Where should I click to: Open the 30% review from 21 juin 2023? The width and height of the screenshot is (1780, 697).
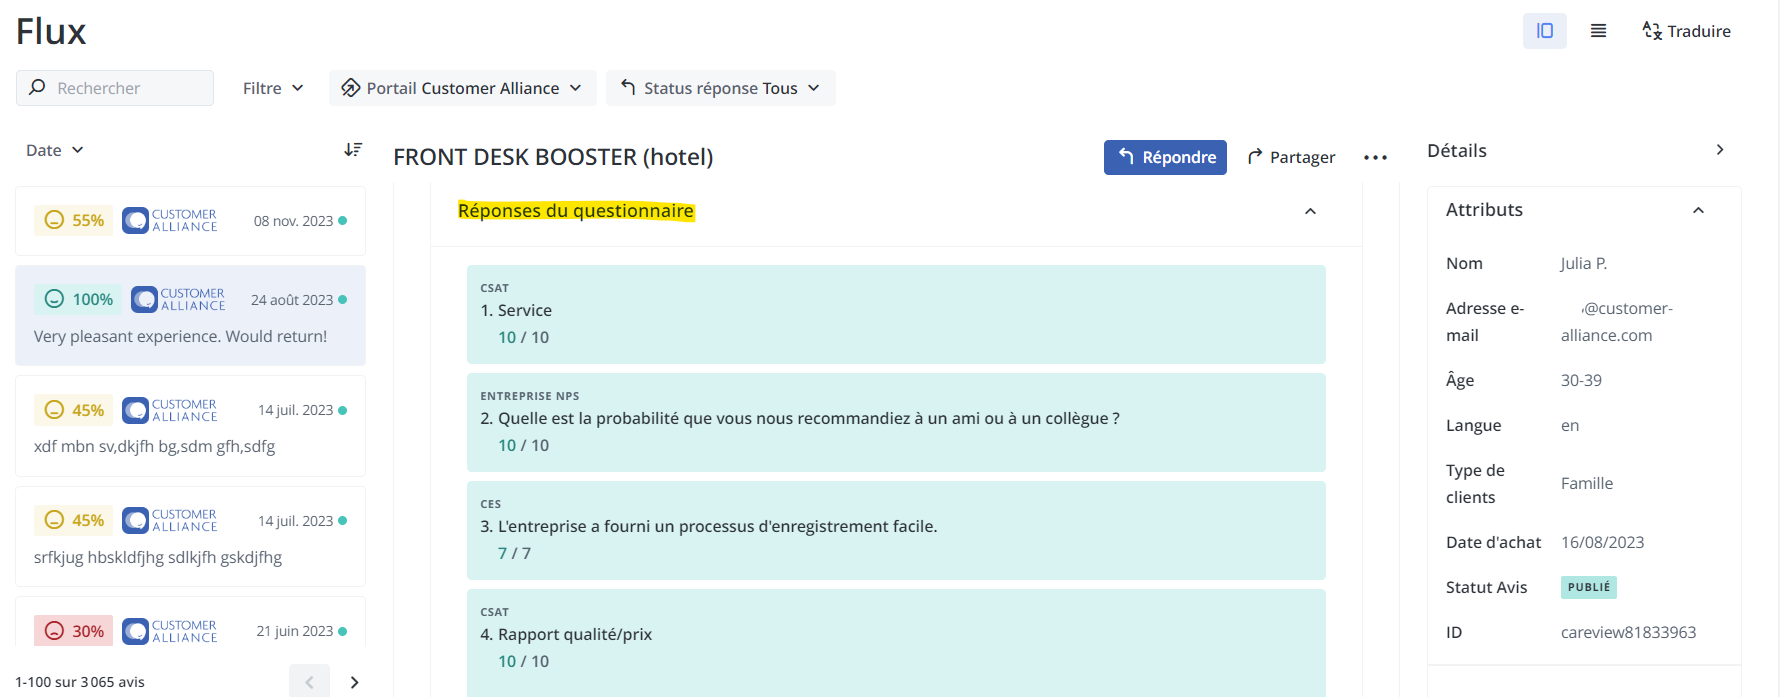coord(190,624)
